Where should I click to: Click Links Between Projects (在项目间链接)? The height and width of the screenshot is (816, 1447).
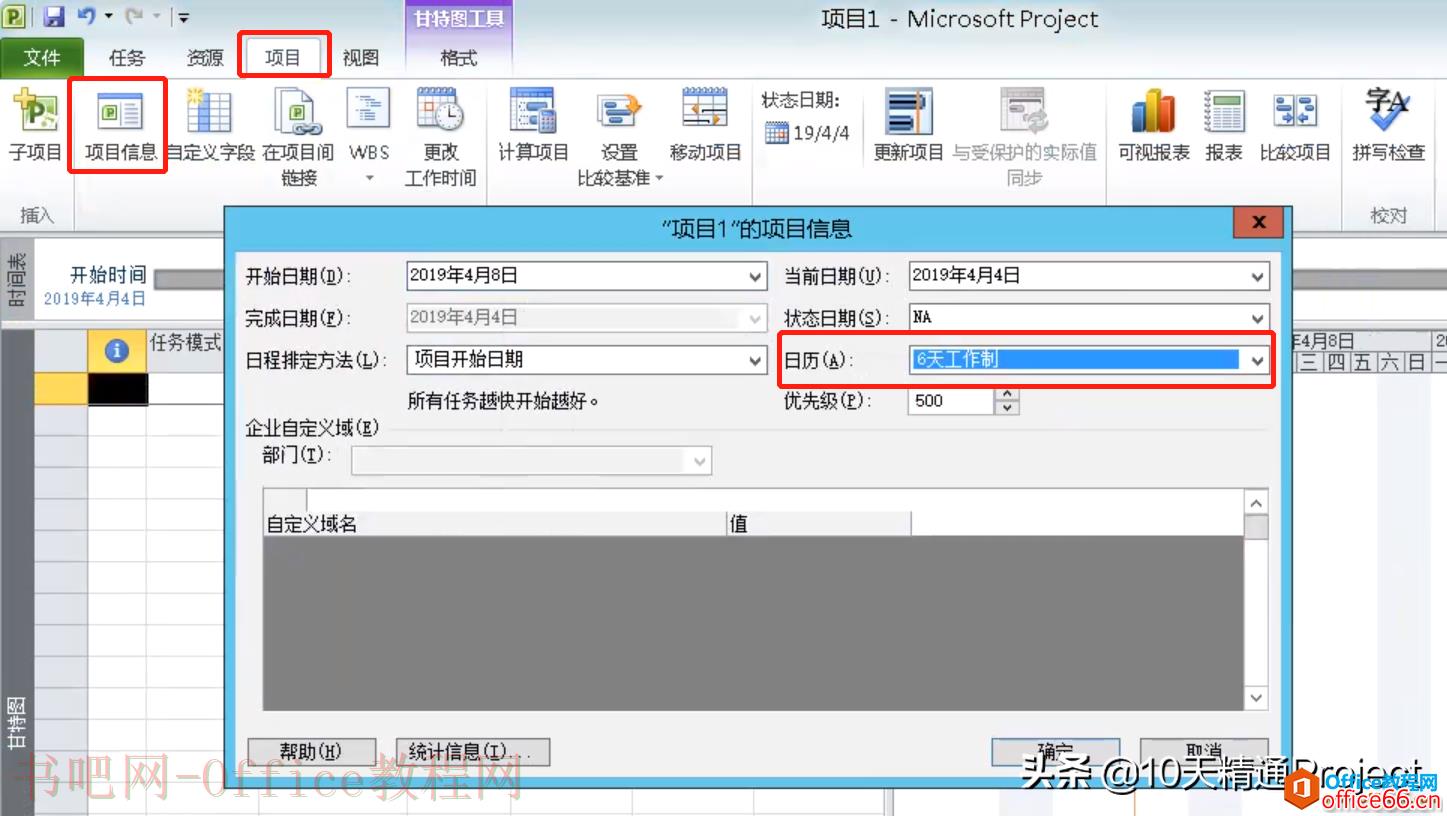coord(298,138)
